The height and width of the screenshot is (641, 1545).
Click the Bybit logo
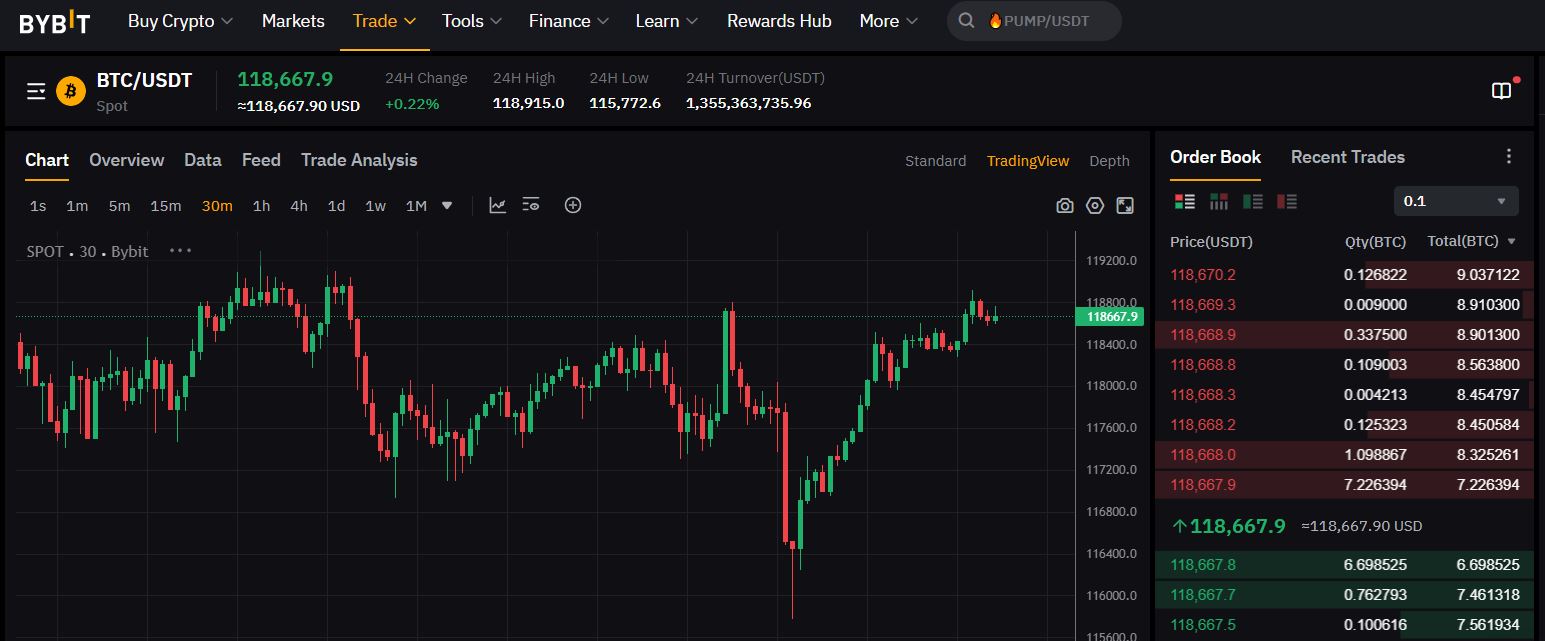[x=55, y=22]
